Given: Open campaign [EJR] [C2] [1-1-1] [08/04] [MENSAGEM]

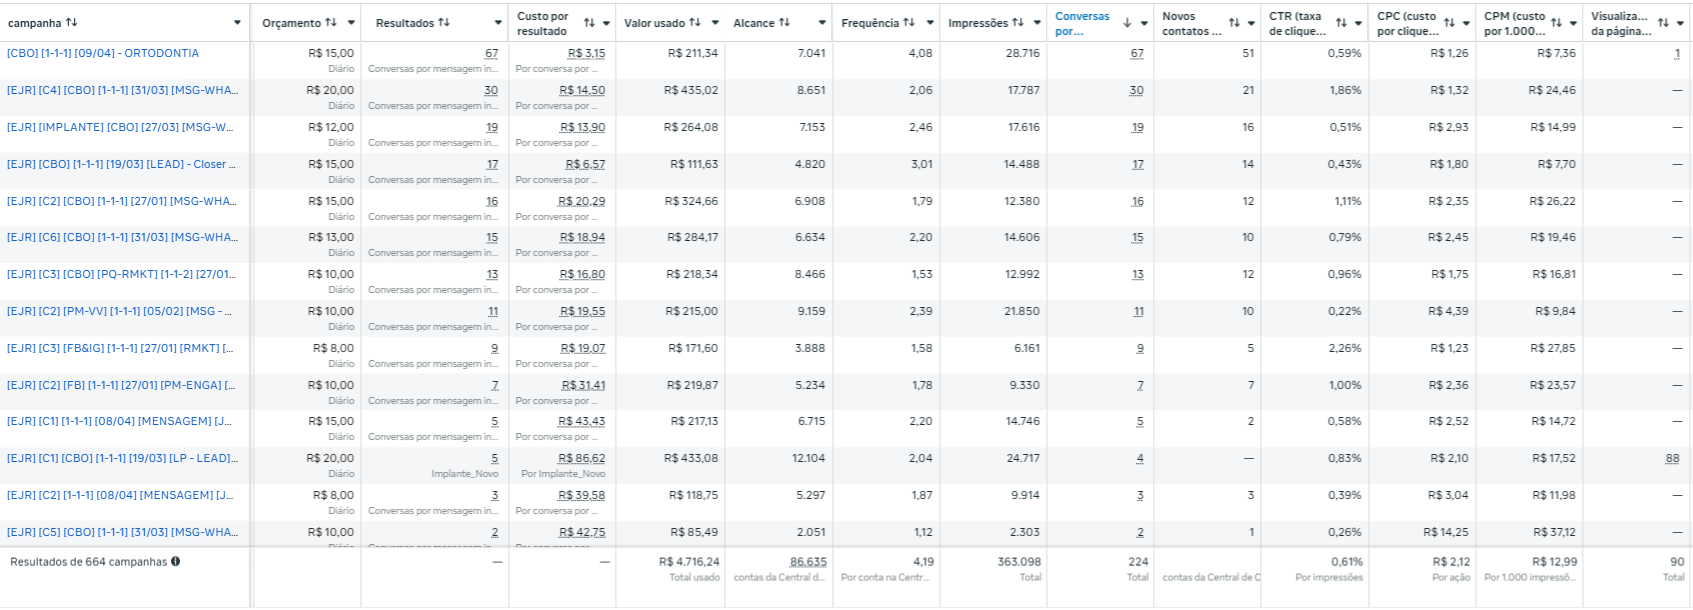Looking at the screenshot, I should point(120,495).
